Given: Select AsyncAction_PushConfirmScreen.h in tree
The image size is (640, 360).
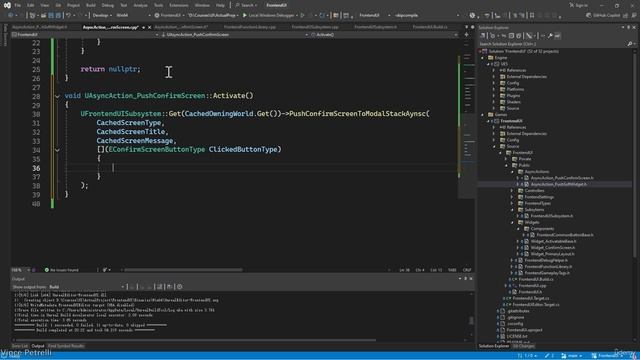Looking at the screenshot, I should click(562, 178).
